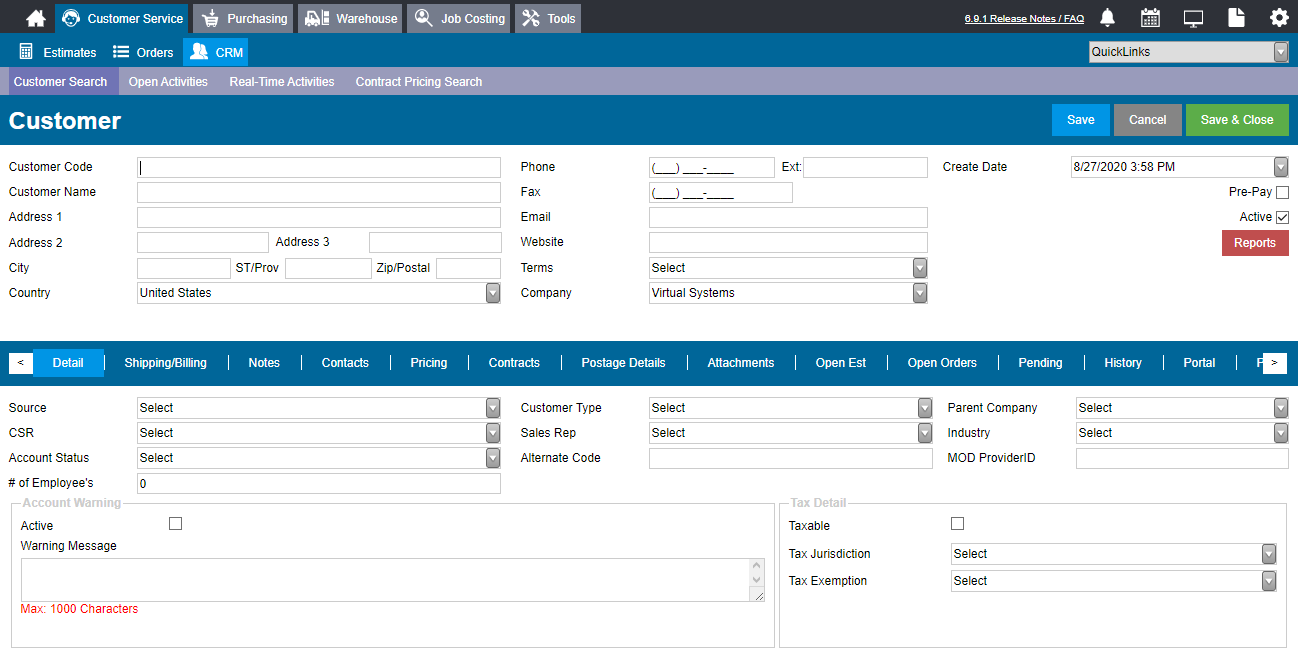Viewport: 1298px width, 658px height.
Task: Open the Terms dropdown
Action: tap(788, 268)
